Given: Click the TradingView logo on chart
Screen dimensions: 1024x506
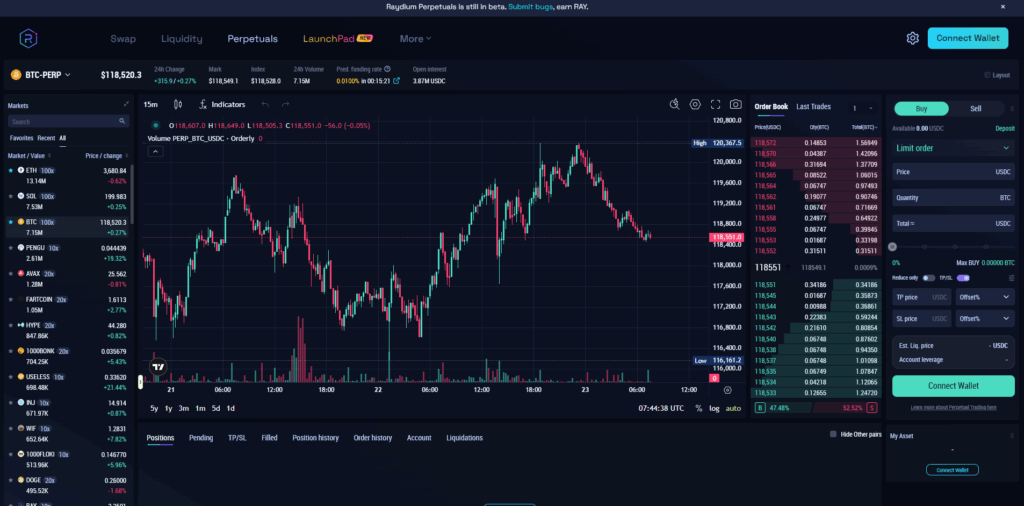Looking at the screenshot, I should pos(157,367).
